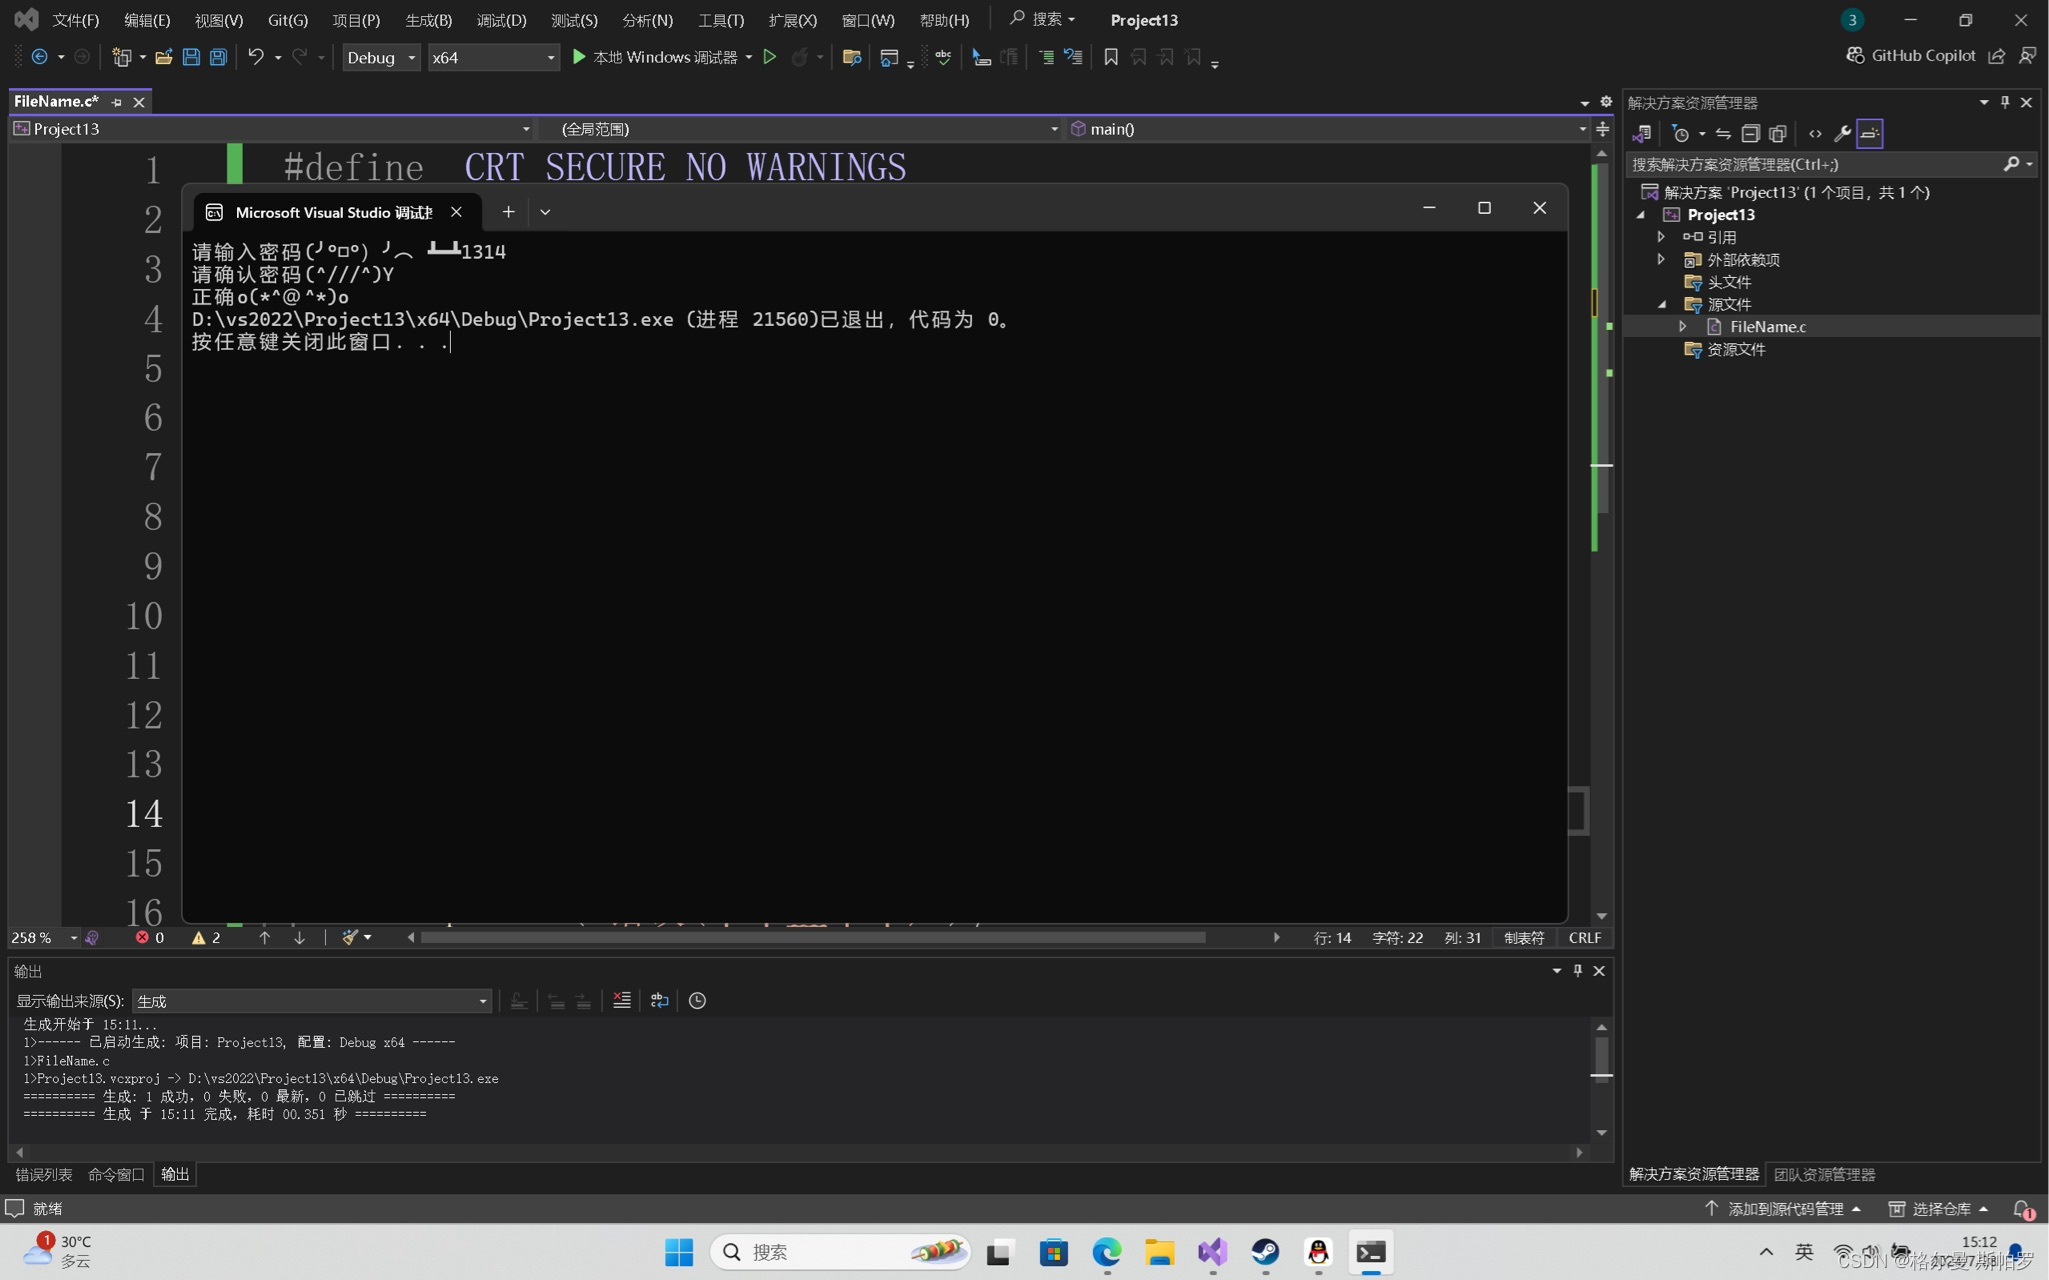This screenshot has height=1280, width=2049.
Task: Start without debugging using the outlined green arrow
Action: (x=769, y=57)
